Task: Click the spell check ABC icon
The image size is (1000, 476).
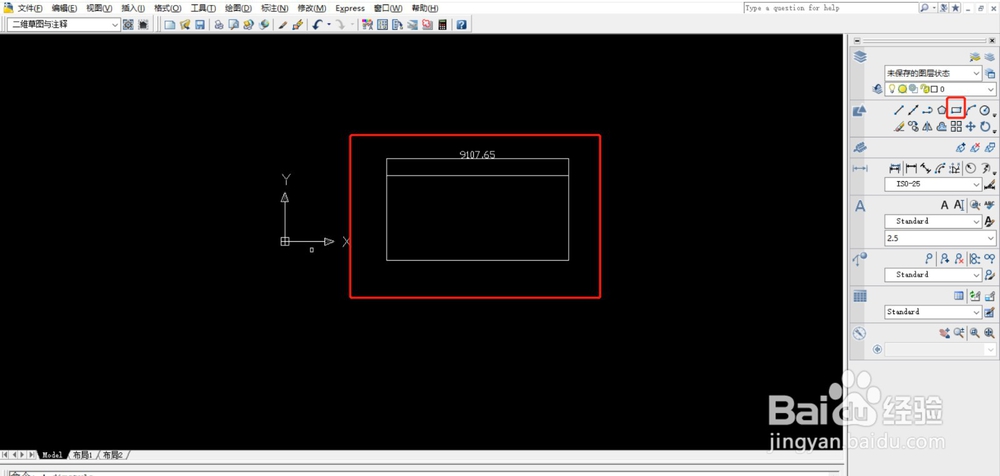Action: tap(989, 205)
